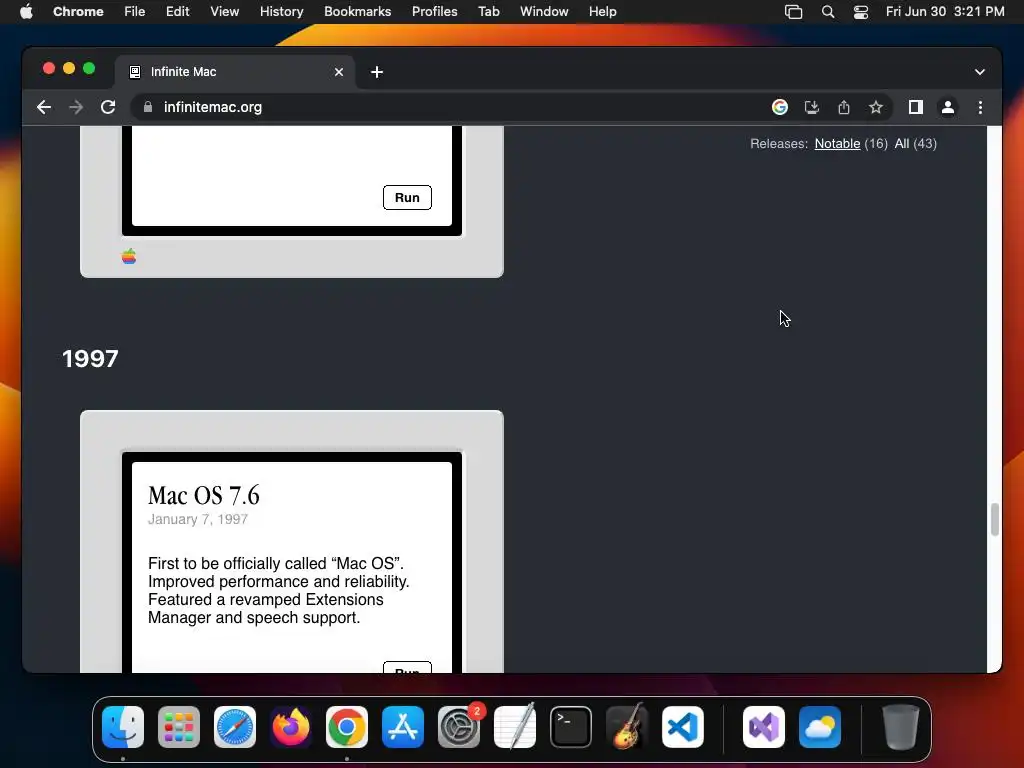Open the Profiles menu

tap(434, 12)
